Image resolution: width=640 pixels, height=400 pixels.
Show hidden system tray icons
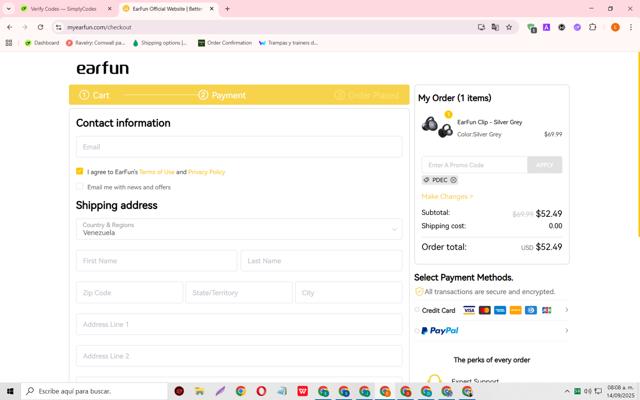(x=567, y=391)
